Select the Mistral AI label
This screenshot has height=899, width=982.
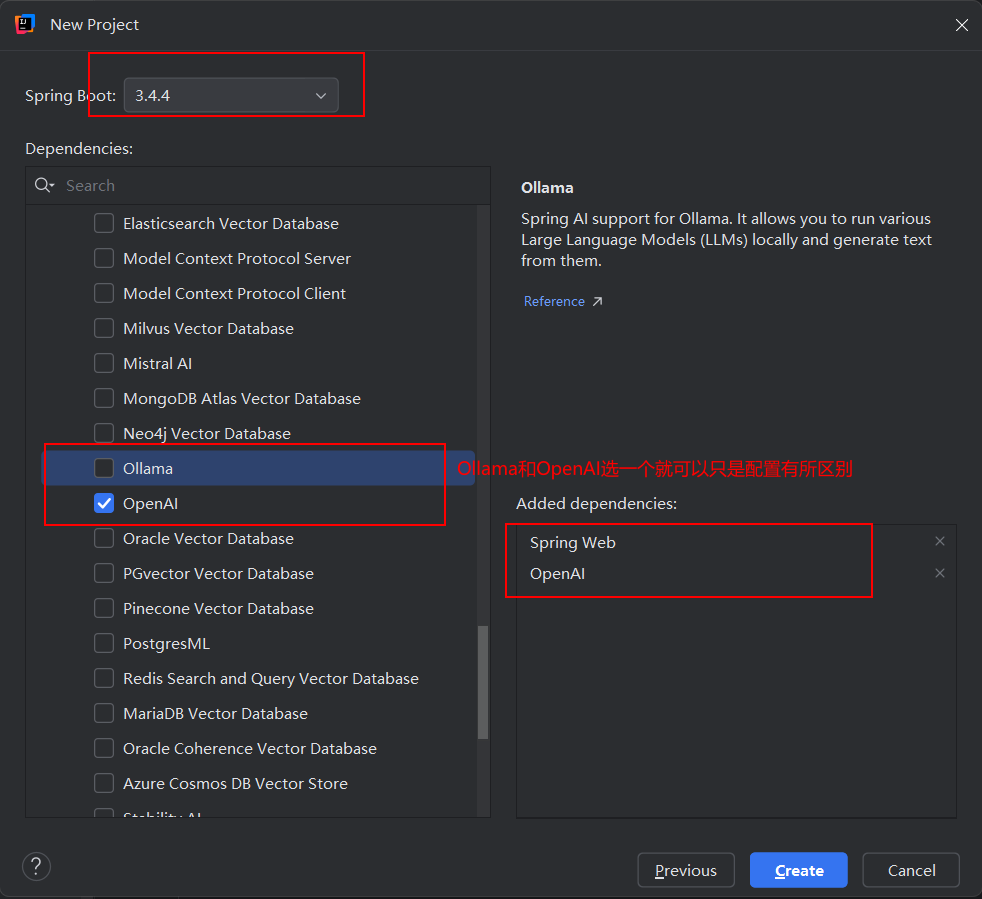pos(157,363)
